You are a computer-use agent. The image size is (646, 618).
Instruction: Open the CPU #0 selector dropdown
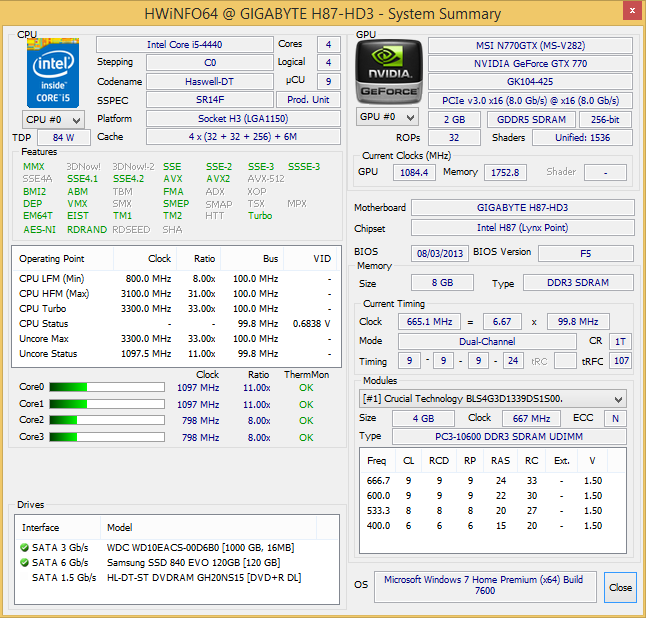point(53,120)
